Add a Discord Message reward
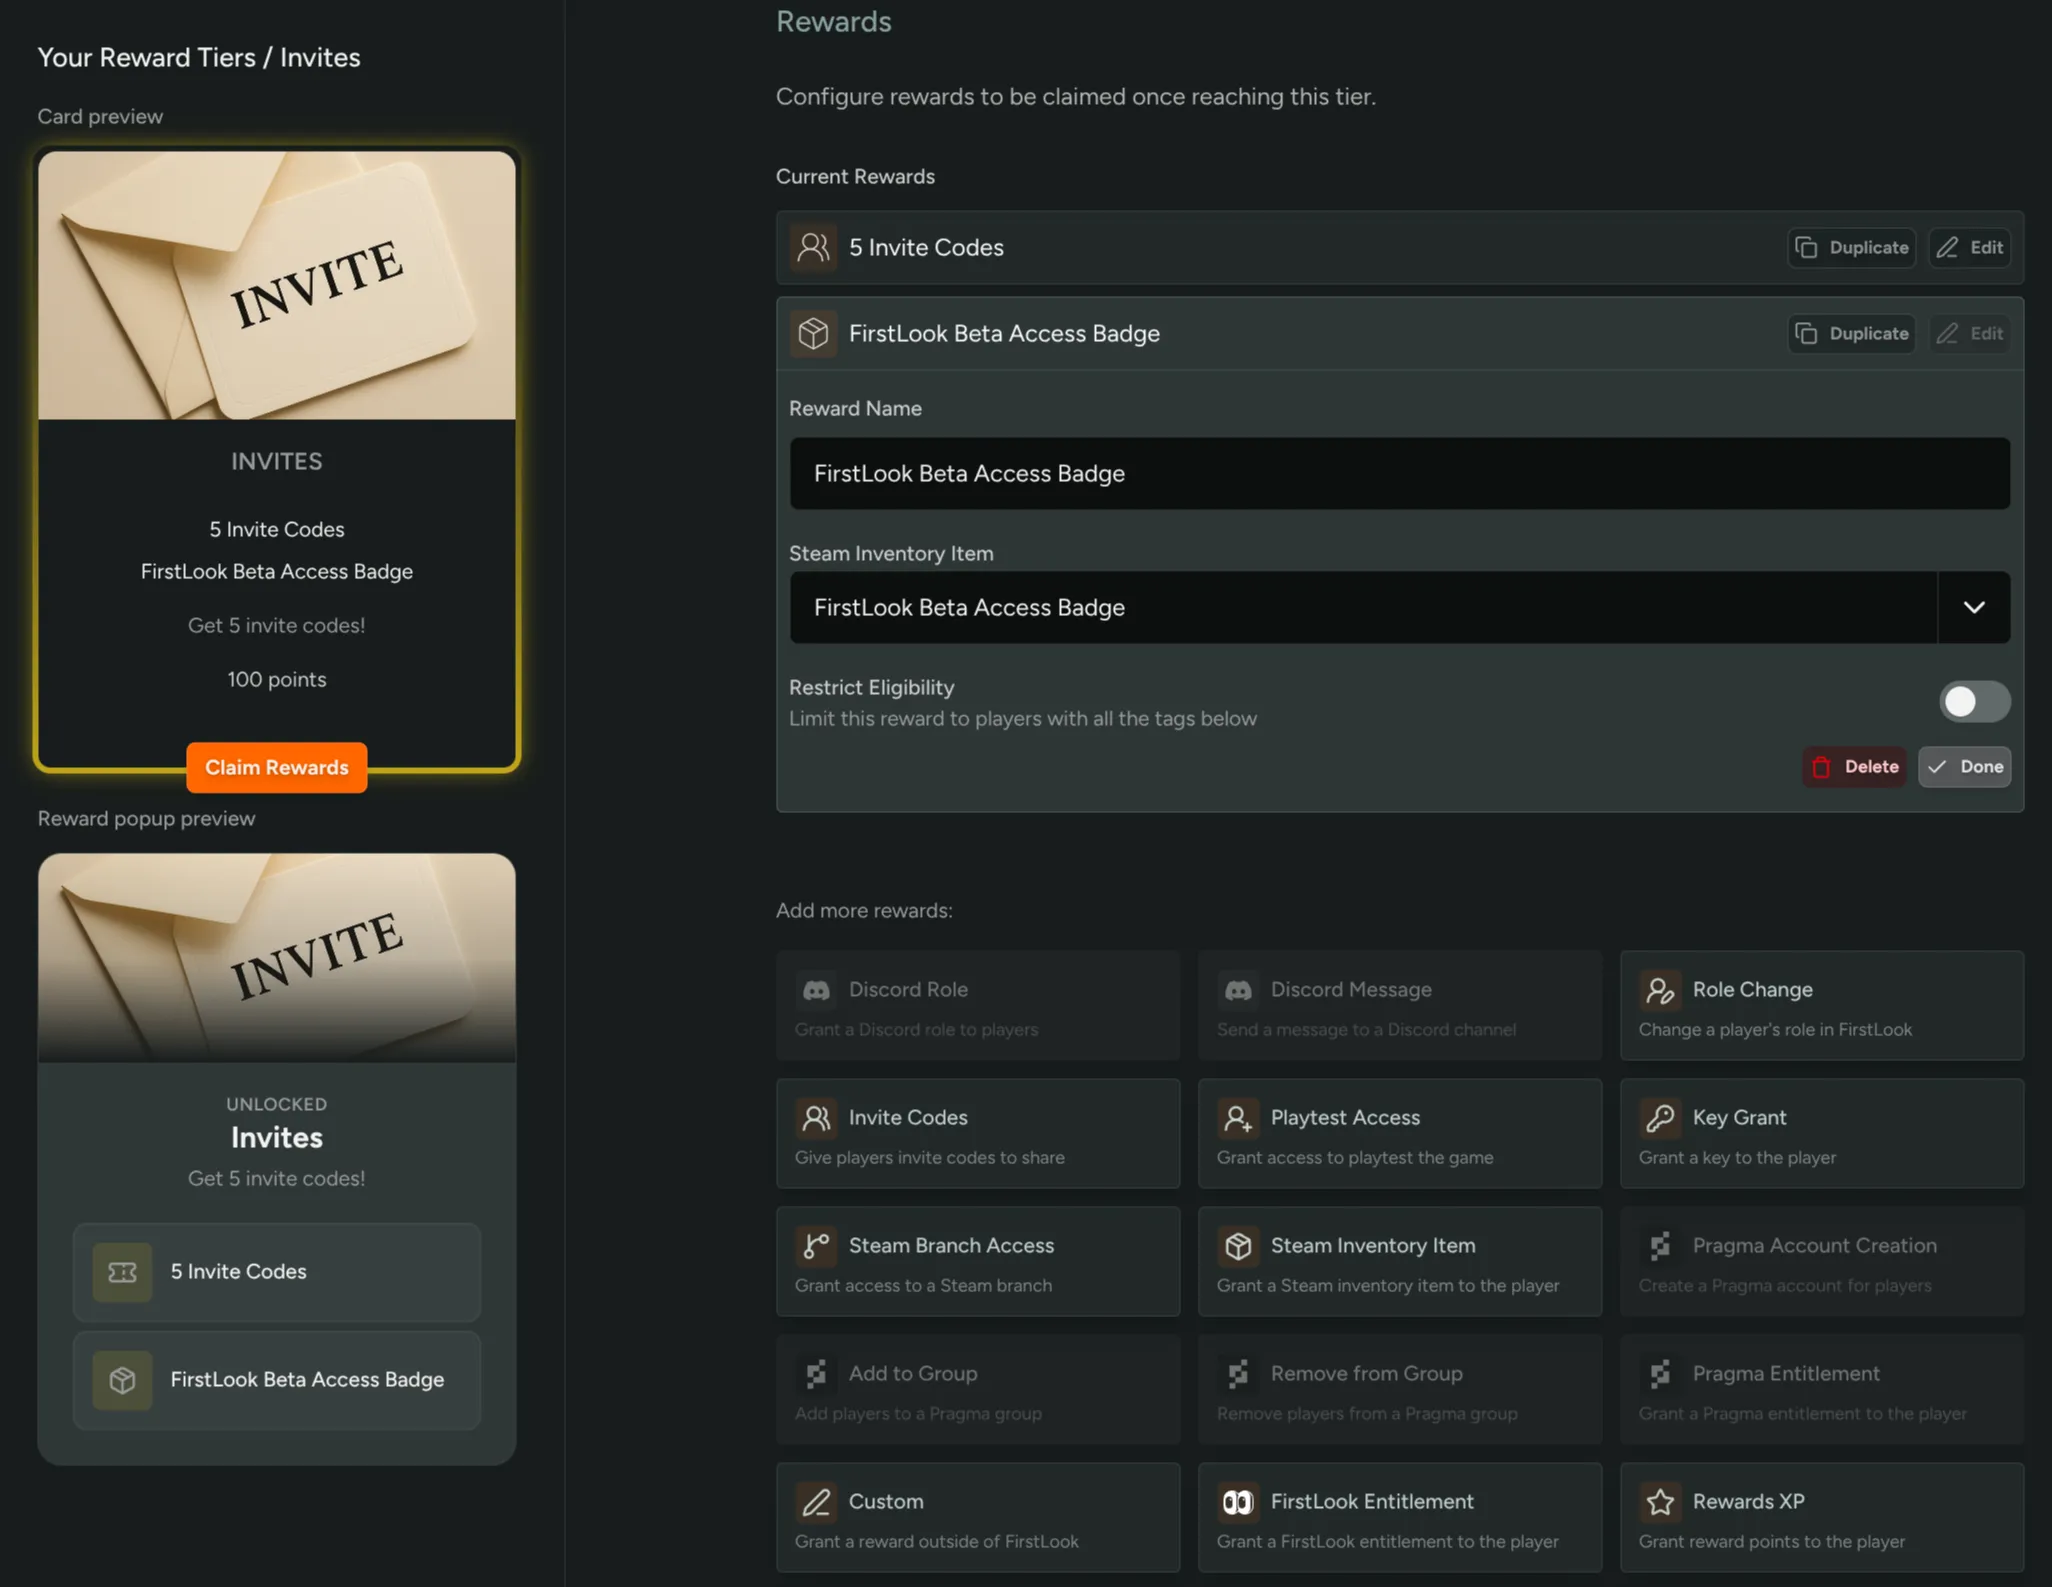The height and width of the screenshot is (1587, 2052). (1400, 1005)
